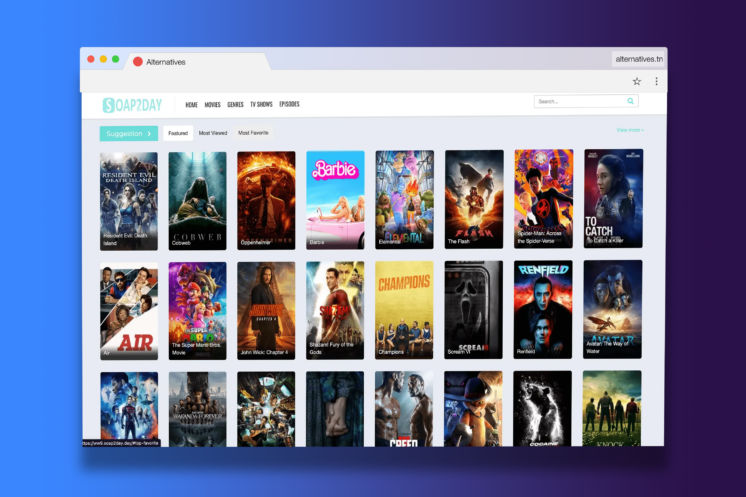746x497 pixels.
Task: Open the Episodes menu item
Action: [289, 104]
